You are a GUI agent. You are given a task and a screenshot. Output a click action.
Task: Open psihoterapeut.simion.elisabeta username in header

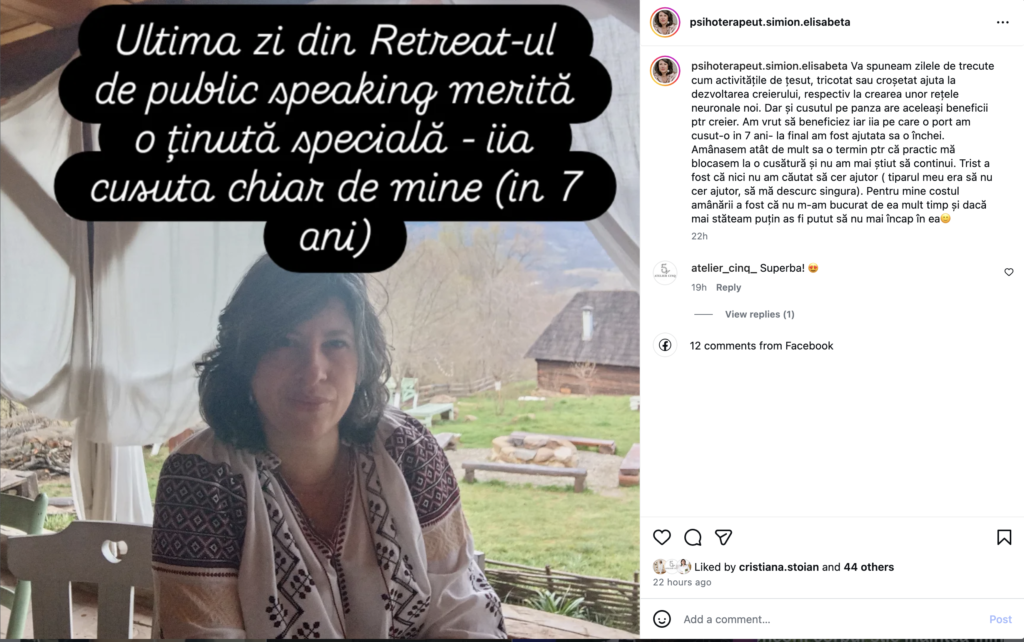(x=770, y=22)
